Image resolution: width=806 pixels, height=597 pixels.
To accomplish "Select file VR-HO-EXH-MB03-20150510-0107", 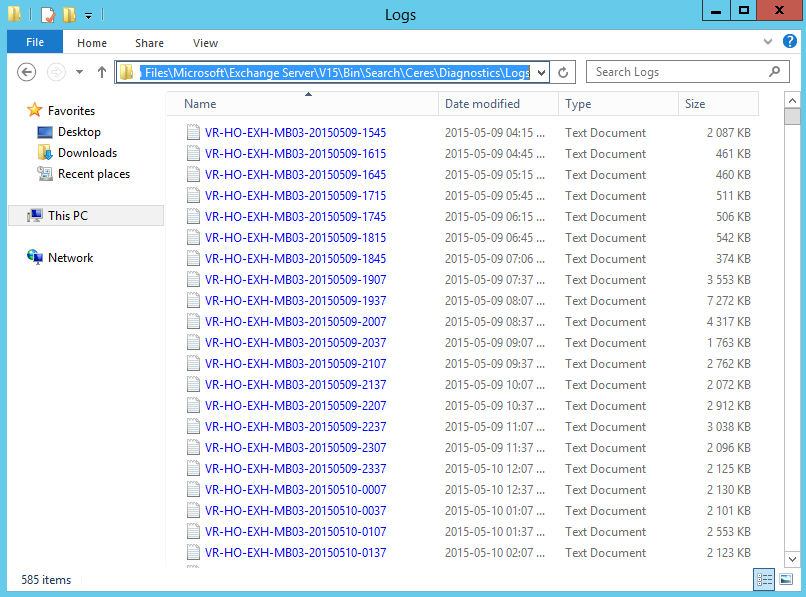I will 296,532.
